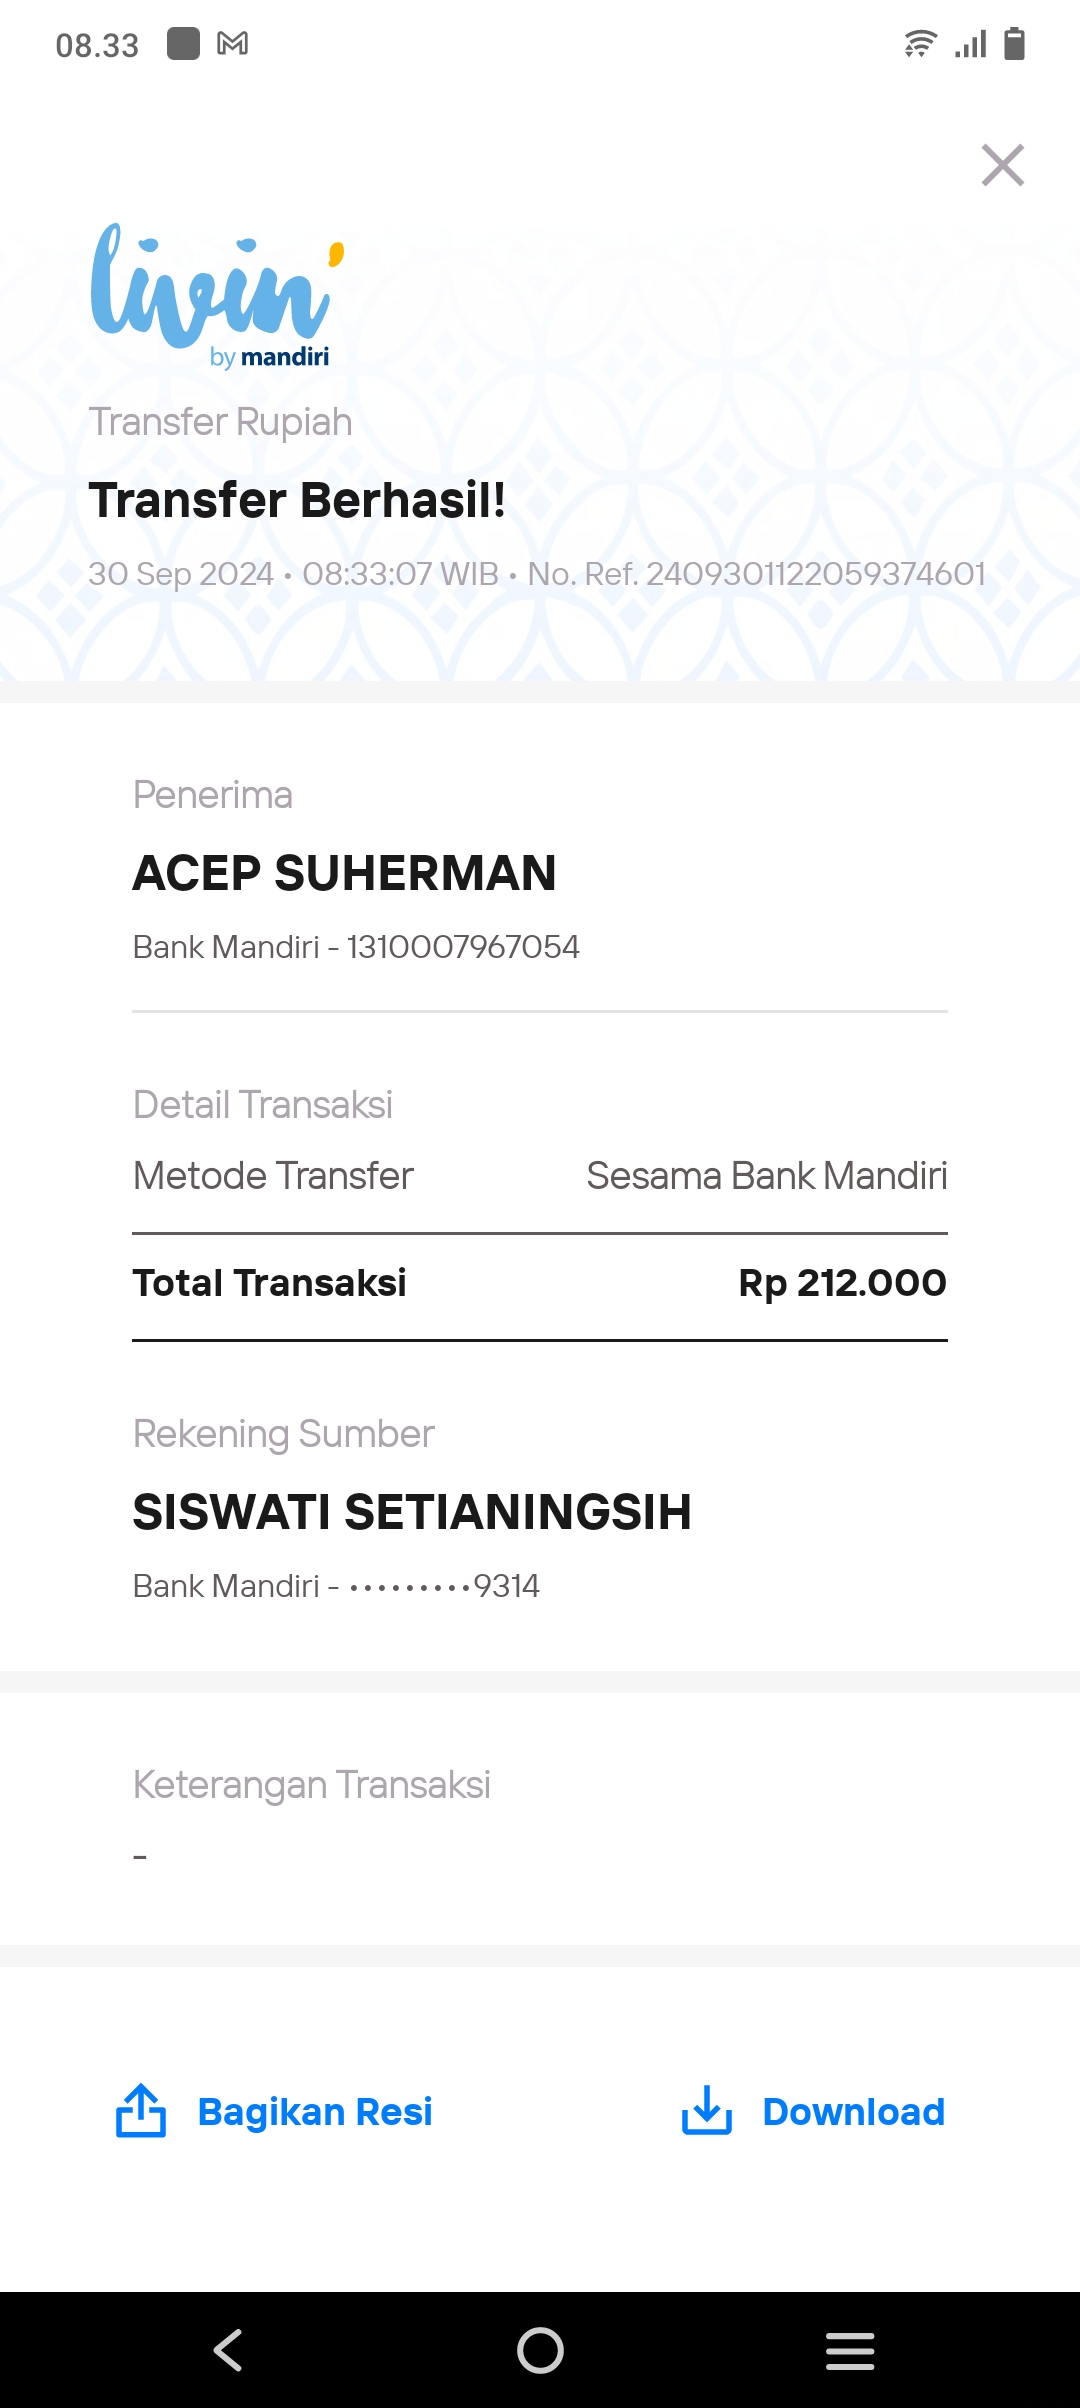
Task: Tap the Livin' by Mandiri logo
Action: pyautogui.click(x=218, y=295)
